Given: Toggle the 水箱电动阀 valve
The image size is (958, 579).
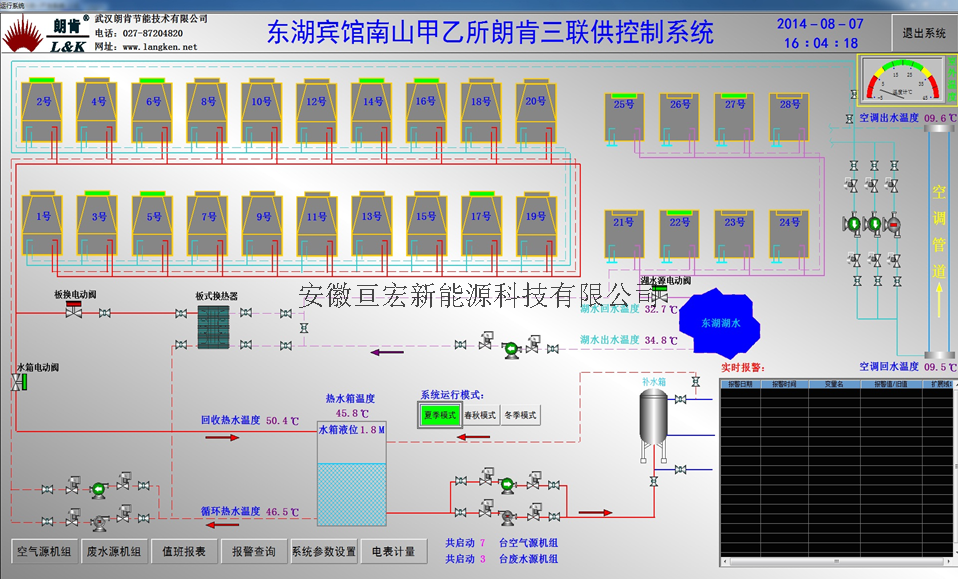Looking at the screenshot, I should coord(20,382).
